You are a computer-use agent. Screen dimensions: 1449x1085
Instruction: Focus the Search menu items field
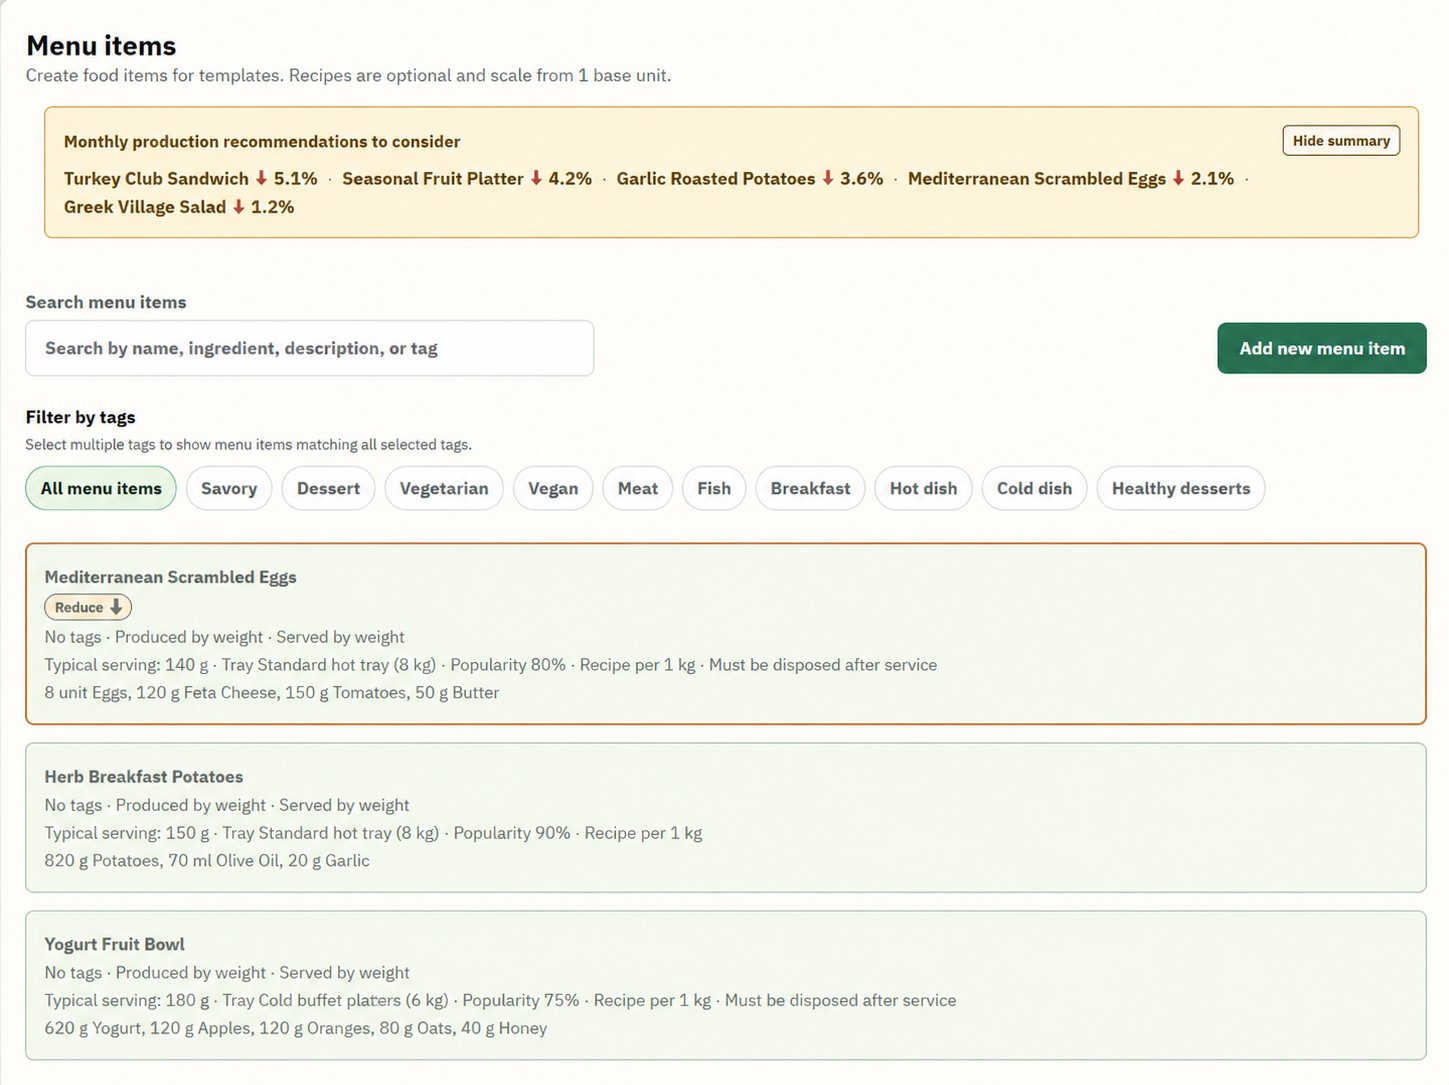(x=309, y=348)
